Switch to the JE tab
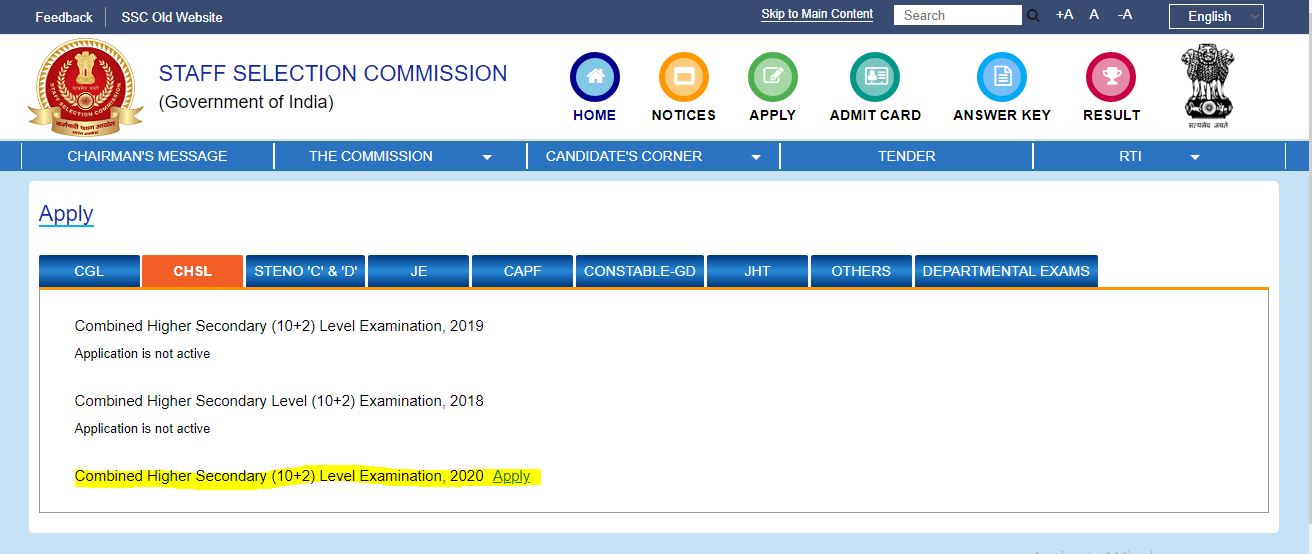Viewport: 1312px width, 554px height. click(419, 271)
